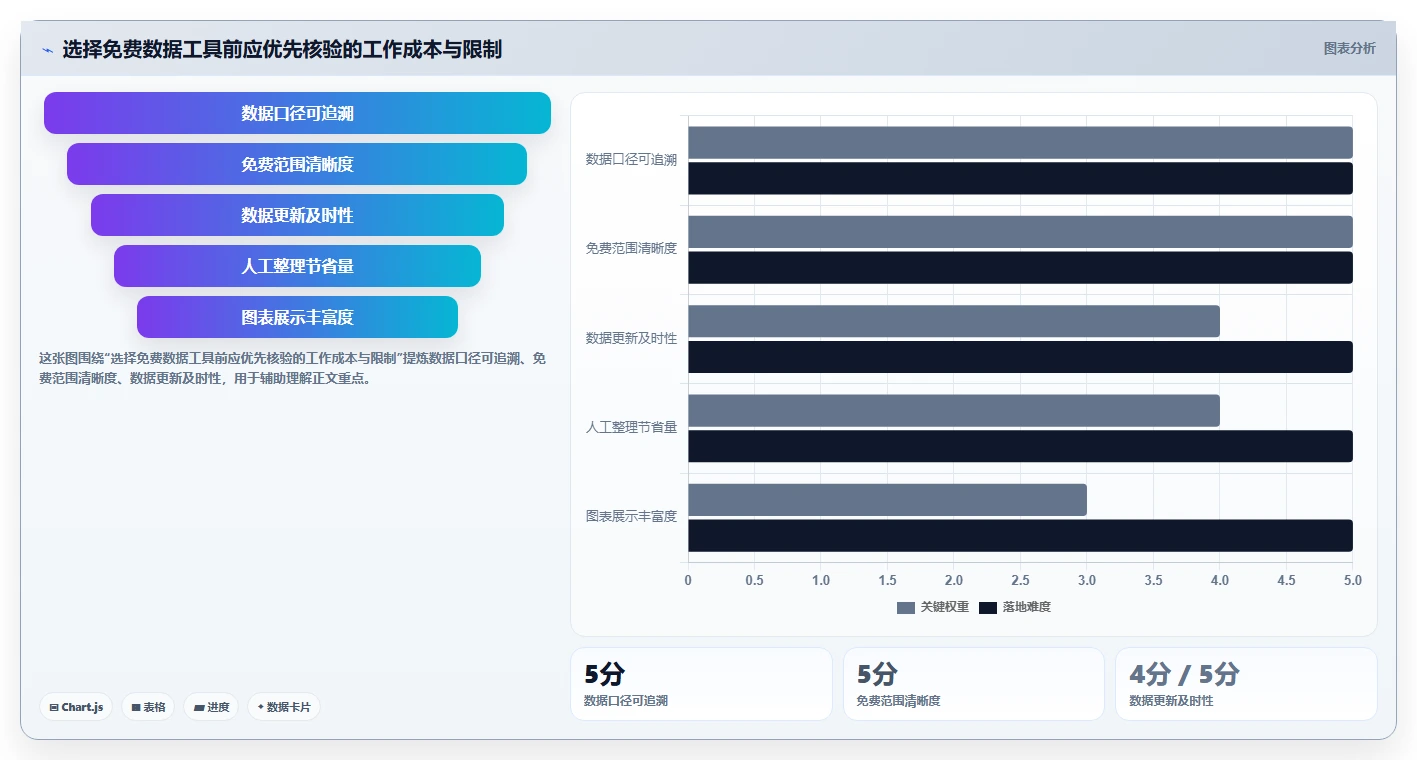
Task: Click the x-axis tick value 5.0
Action: 1352,580
